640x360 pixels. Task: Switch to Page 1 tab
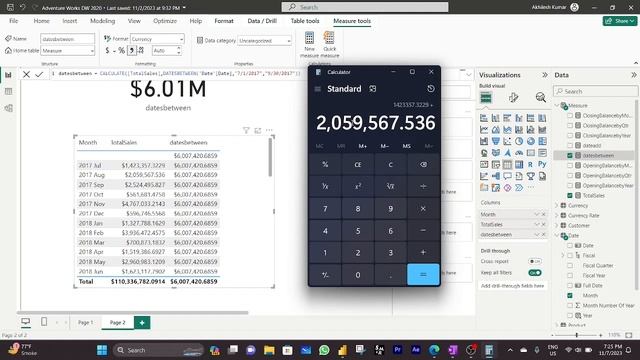[x=85, y=322]
